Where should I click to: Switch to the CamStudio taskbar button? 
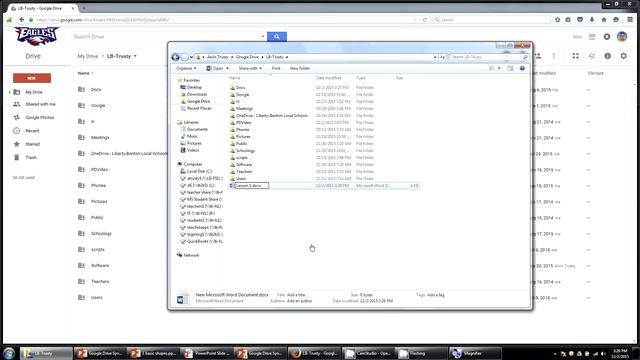tap(368, 353)
